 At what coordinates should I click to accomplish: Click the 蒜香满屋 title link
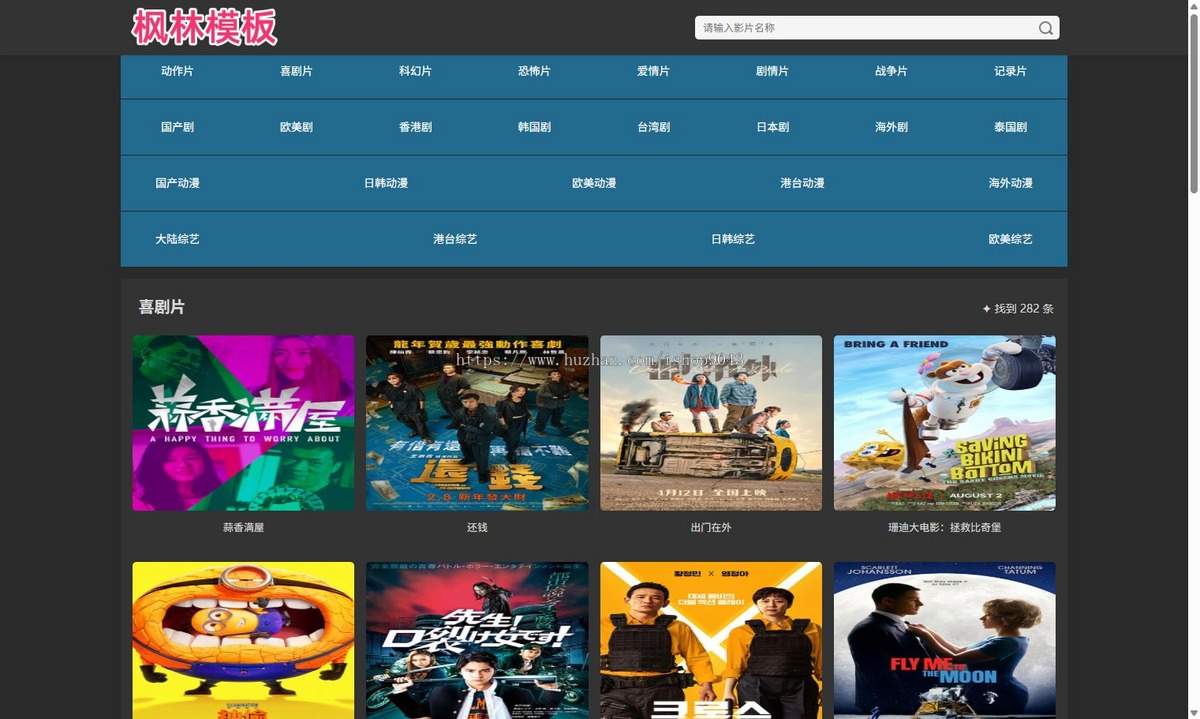243,527
